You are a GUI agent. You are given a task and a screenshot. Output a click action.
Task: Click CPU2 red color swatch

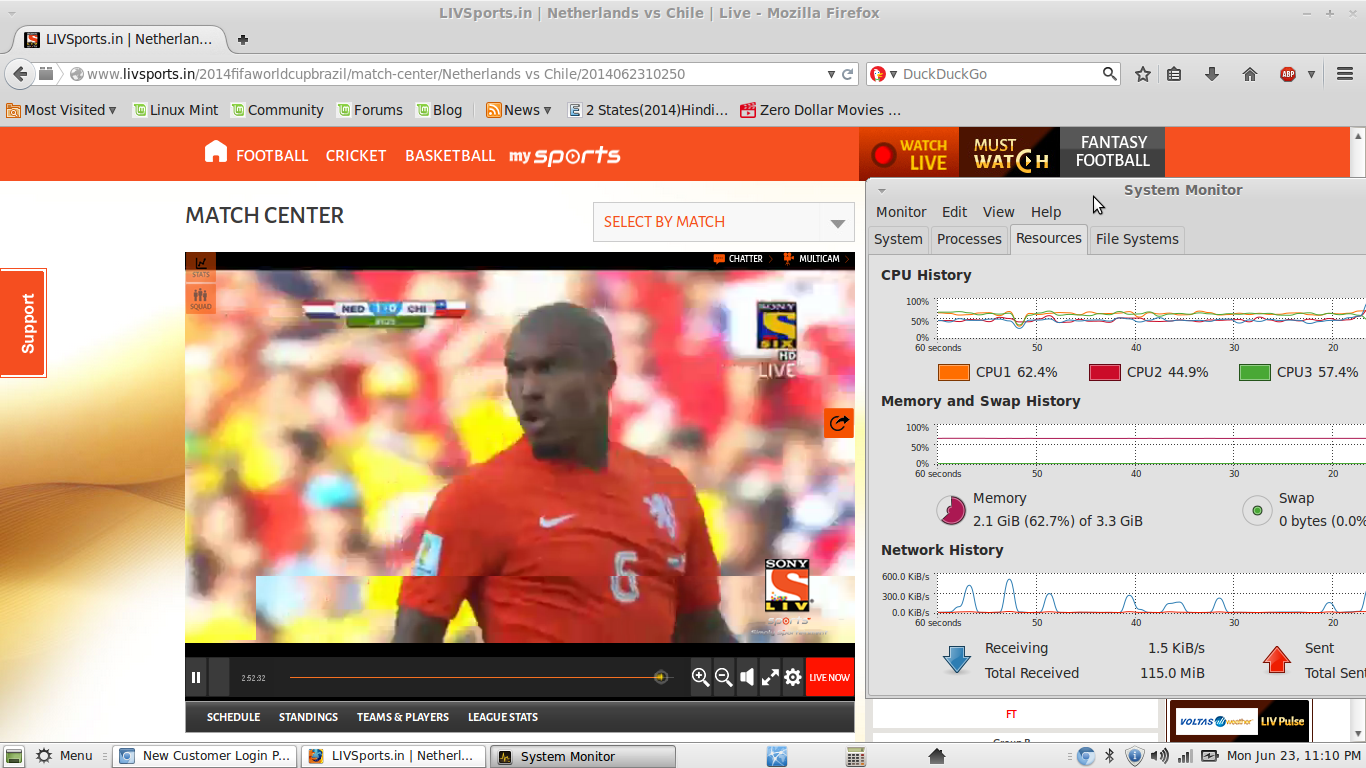click(1104, 372)
